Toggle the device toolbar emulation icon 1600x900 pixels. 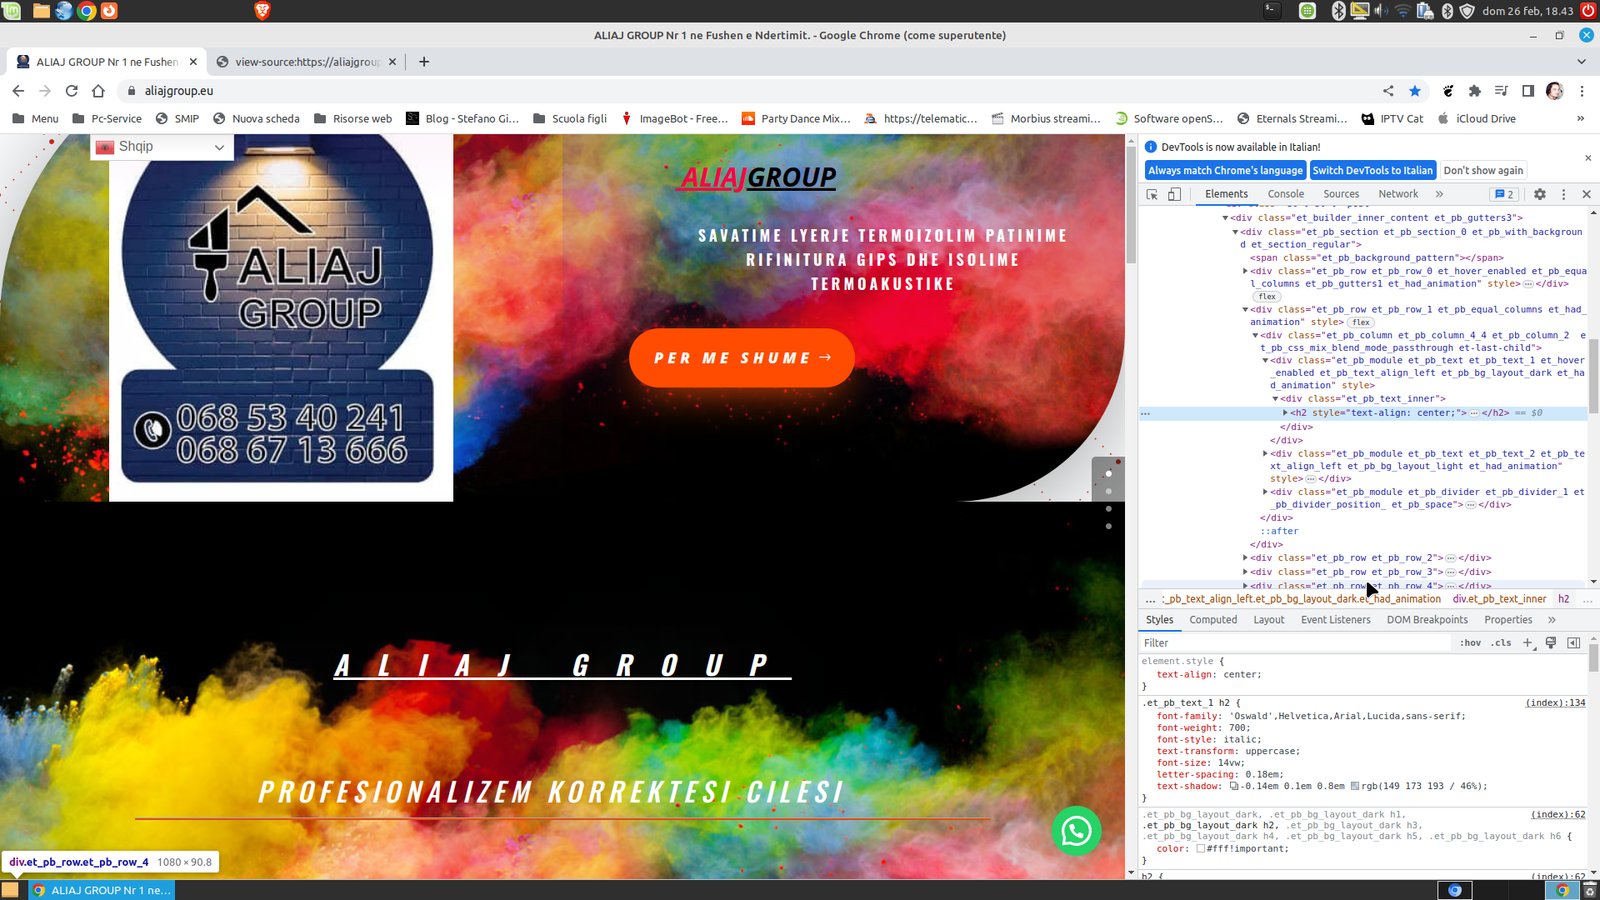pyautogui.click(x=1174, y=194)
